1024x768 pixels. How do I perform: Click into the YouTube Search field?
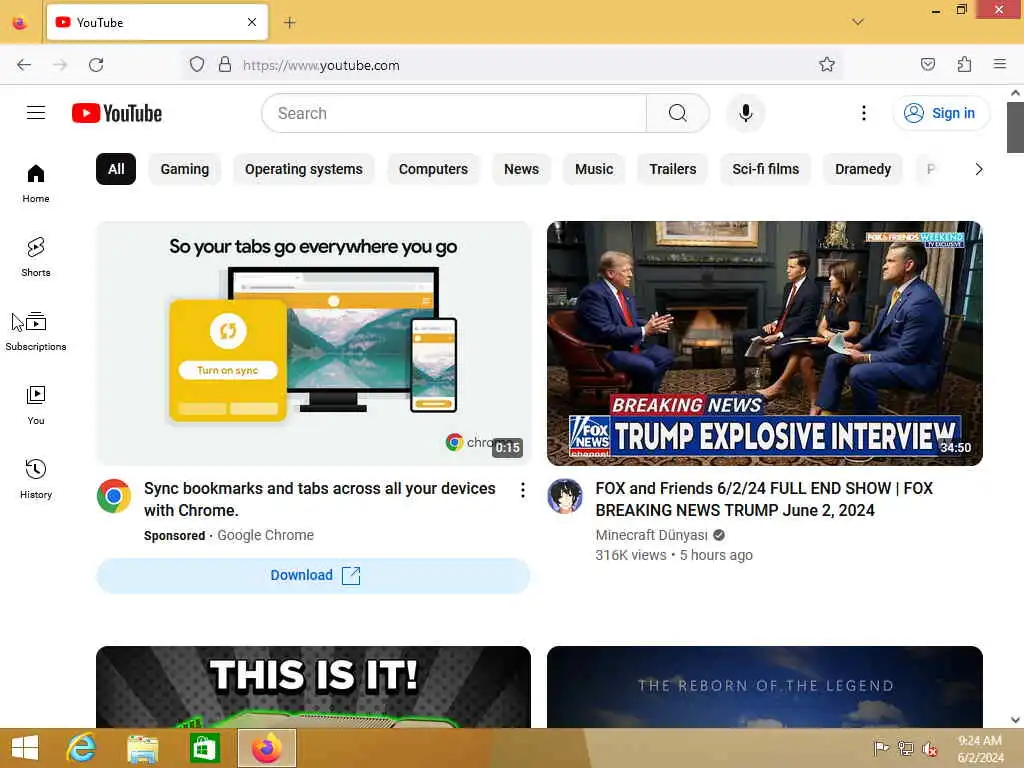coord(454,113)
